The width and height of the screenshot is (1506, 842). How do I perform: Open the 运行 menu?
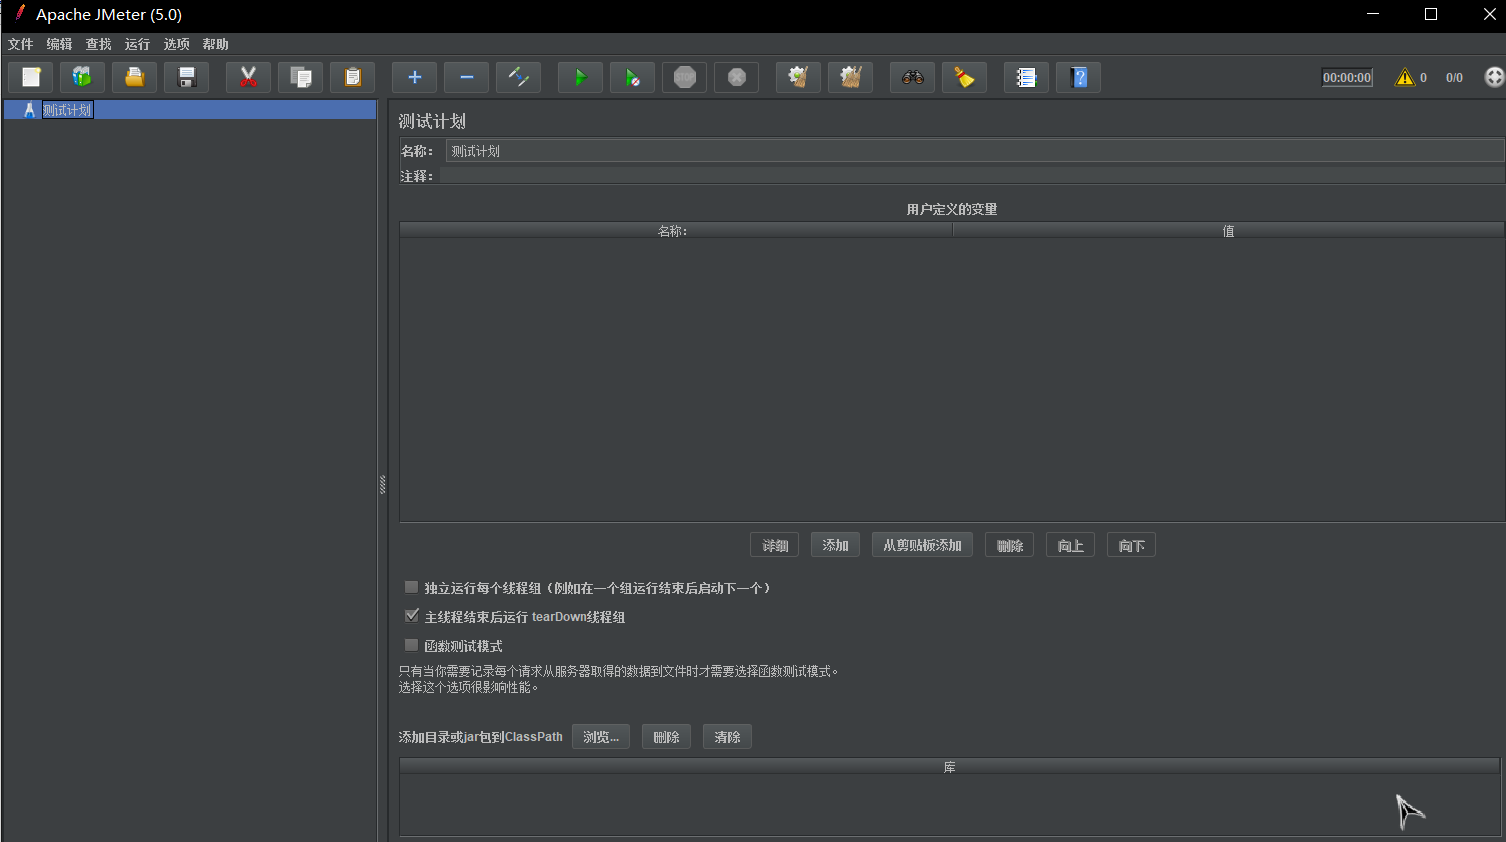point(138,44)
